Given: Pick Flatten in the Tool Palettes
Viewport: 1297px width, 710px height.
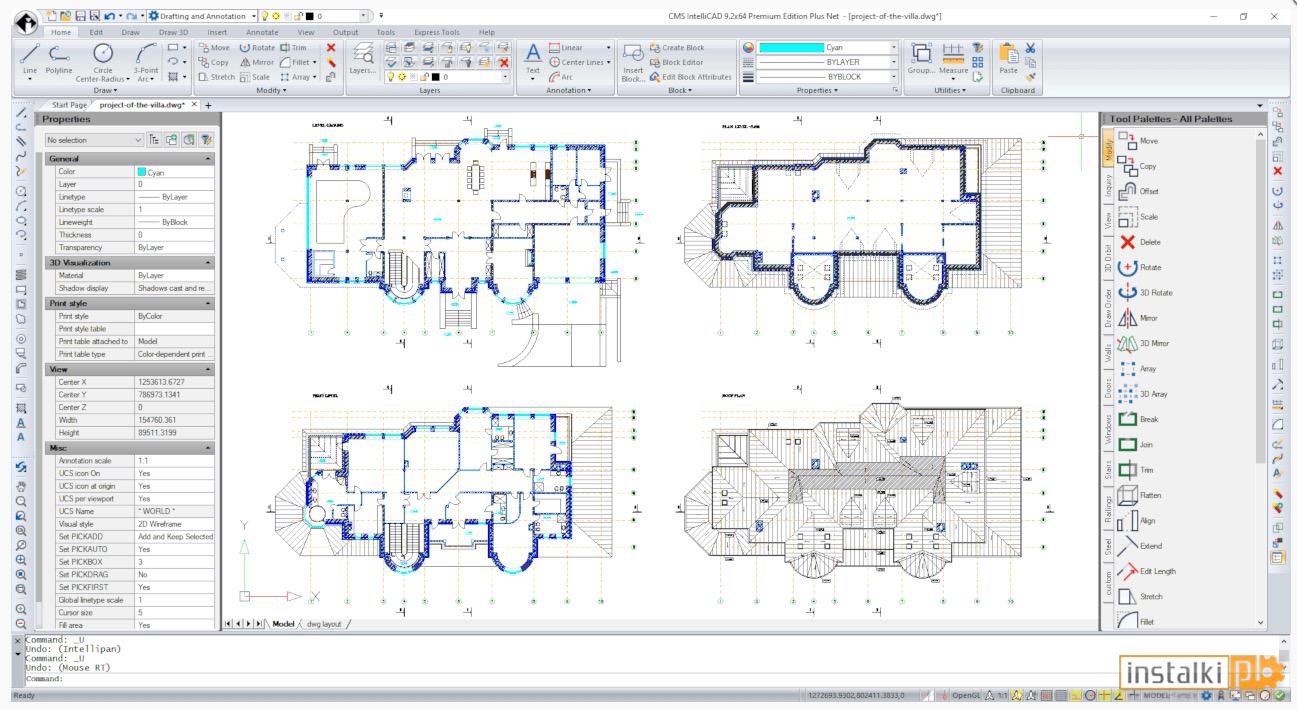Looking at the screenshot, I should click(x=1139, y=495).
